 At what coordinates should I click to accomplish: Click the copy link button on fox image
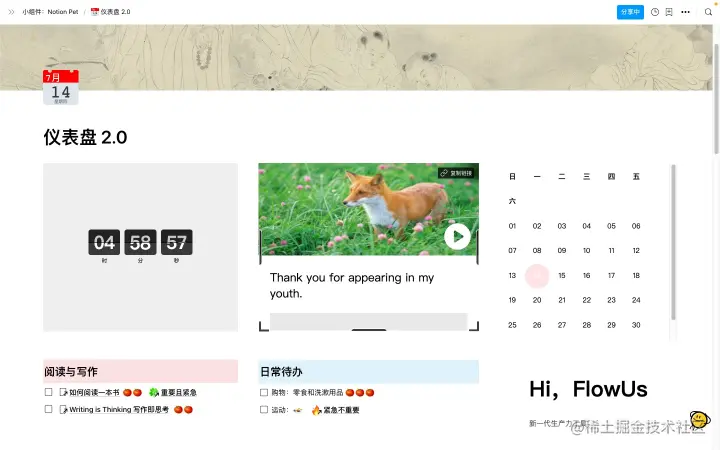(457, 173)
